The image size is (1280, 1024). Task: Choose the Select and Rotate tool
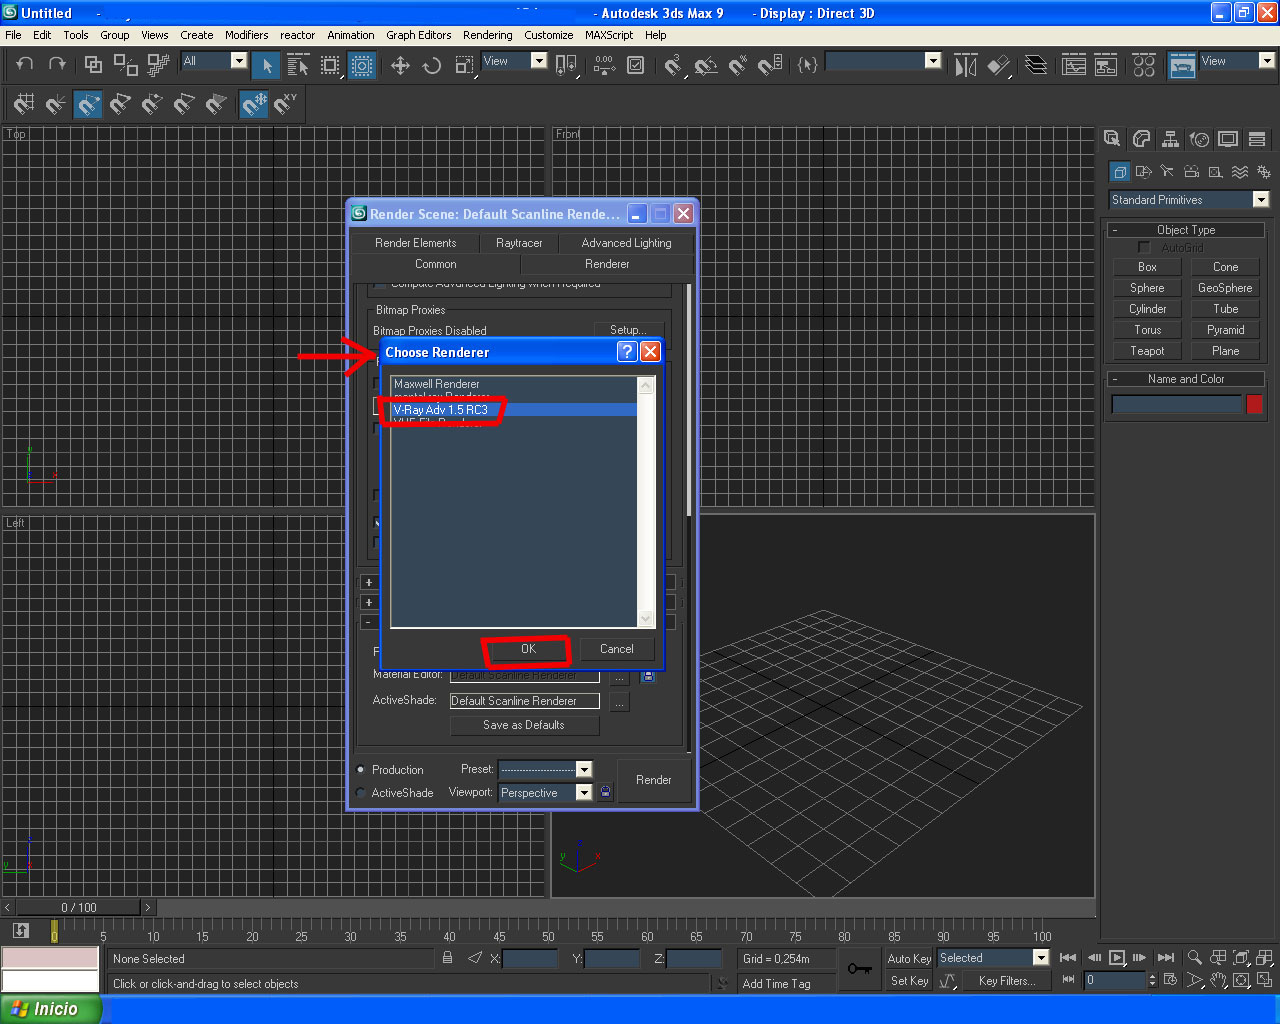[432, 66]
